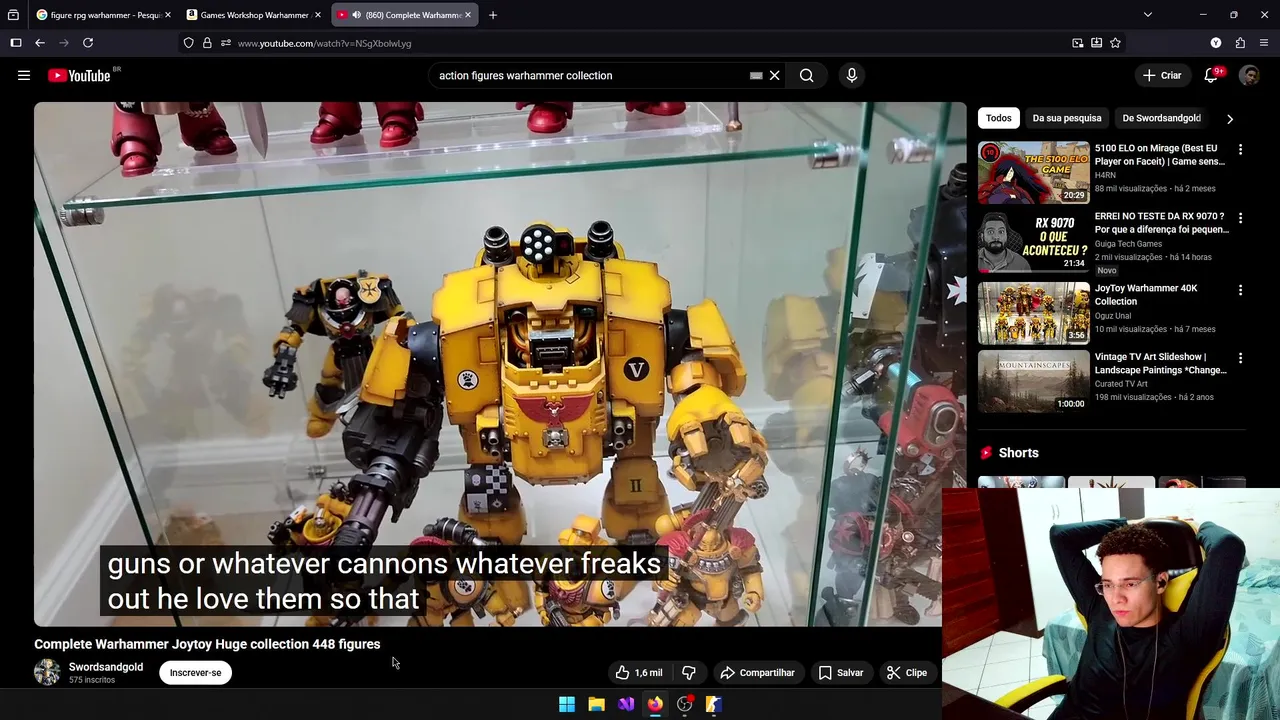Open options for JoyToy Warhammer 40K Collection video
This screenshot has width=1280, height=720.
point(1240,290)
